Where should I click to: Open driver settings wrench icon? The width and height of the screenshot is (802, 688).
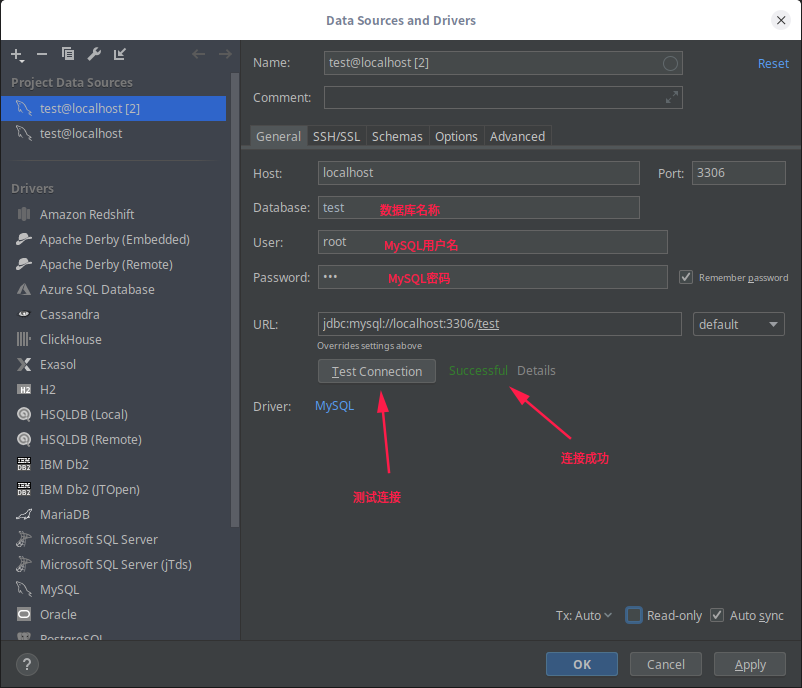tap(94, 54)
